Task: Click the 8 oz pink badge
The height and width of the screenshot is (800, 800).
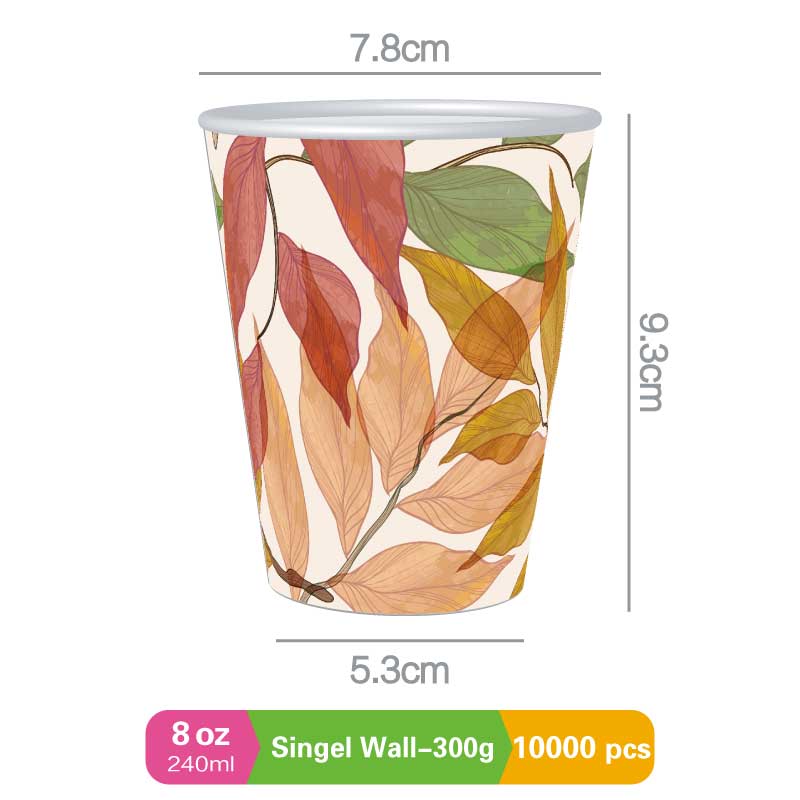Action: tap(200, 746)
